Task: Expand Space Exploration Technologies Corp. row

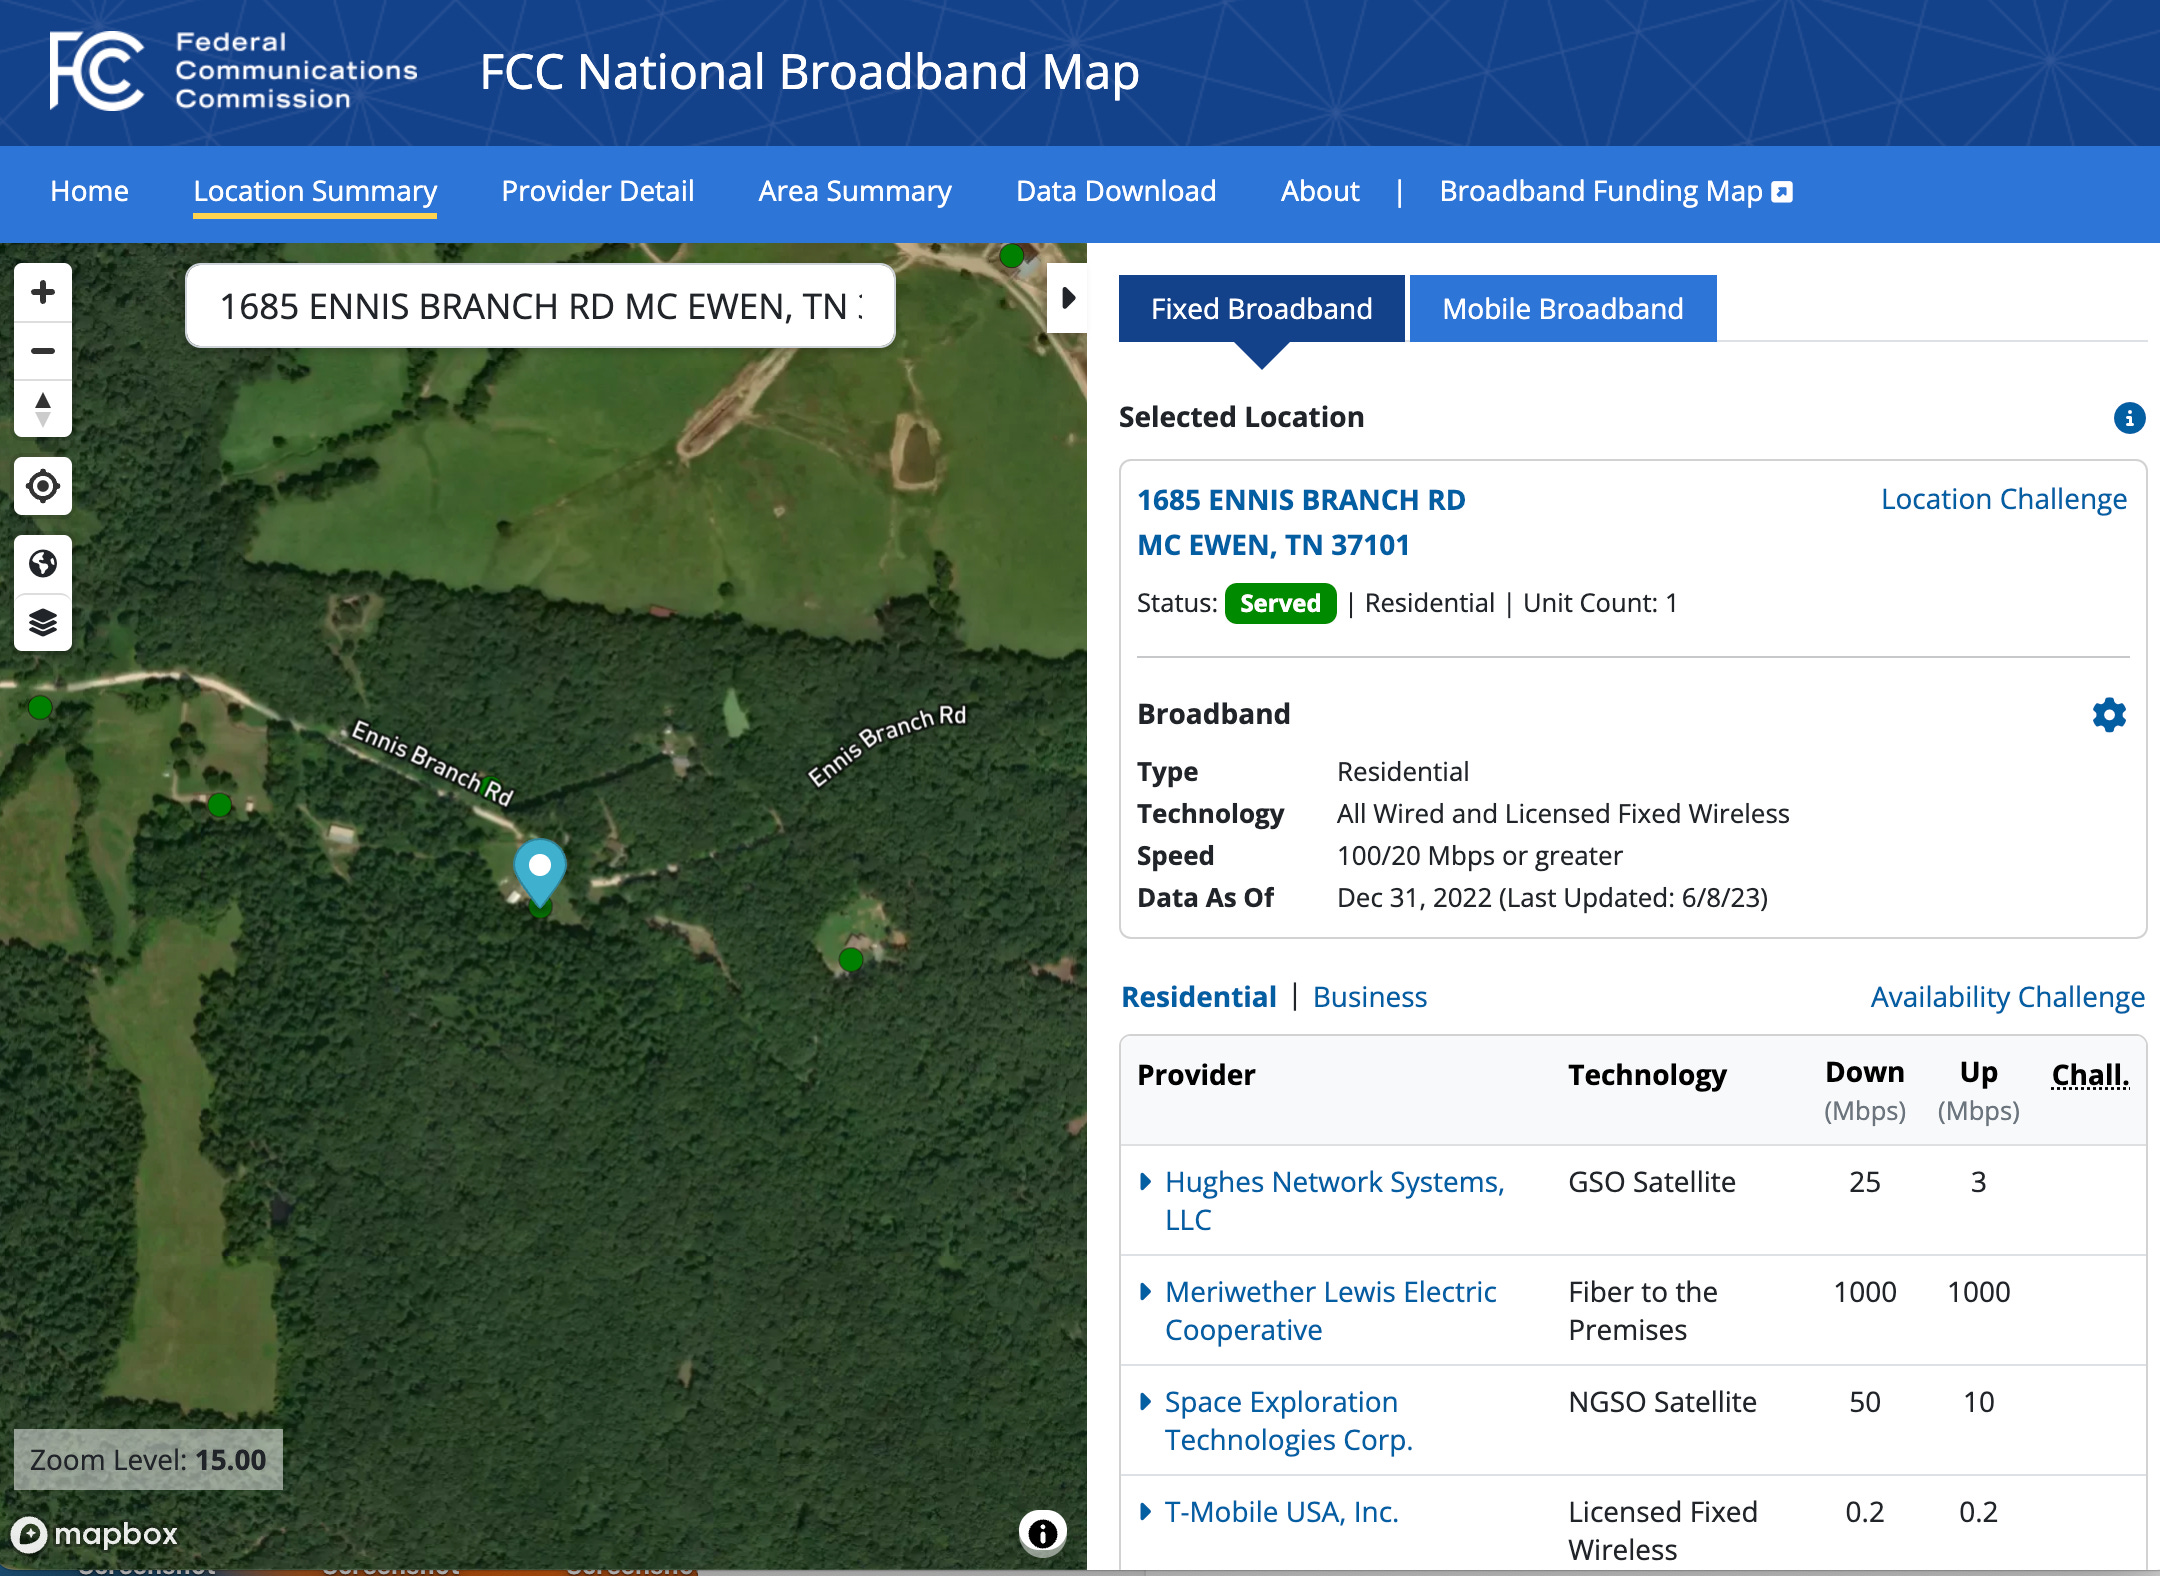Action: (x=1146, y=1402)
